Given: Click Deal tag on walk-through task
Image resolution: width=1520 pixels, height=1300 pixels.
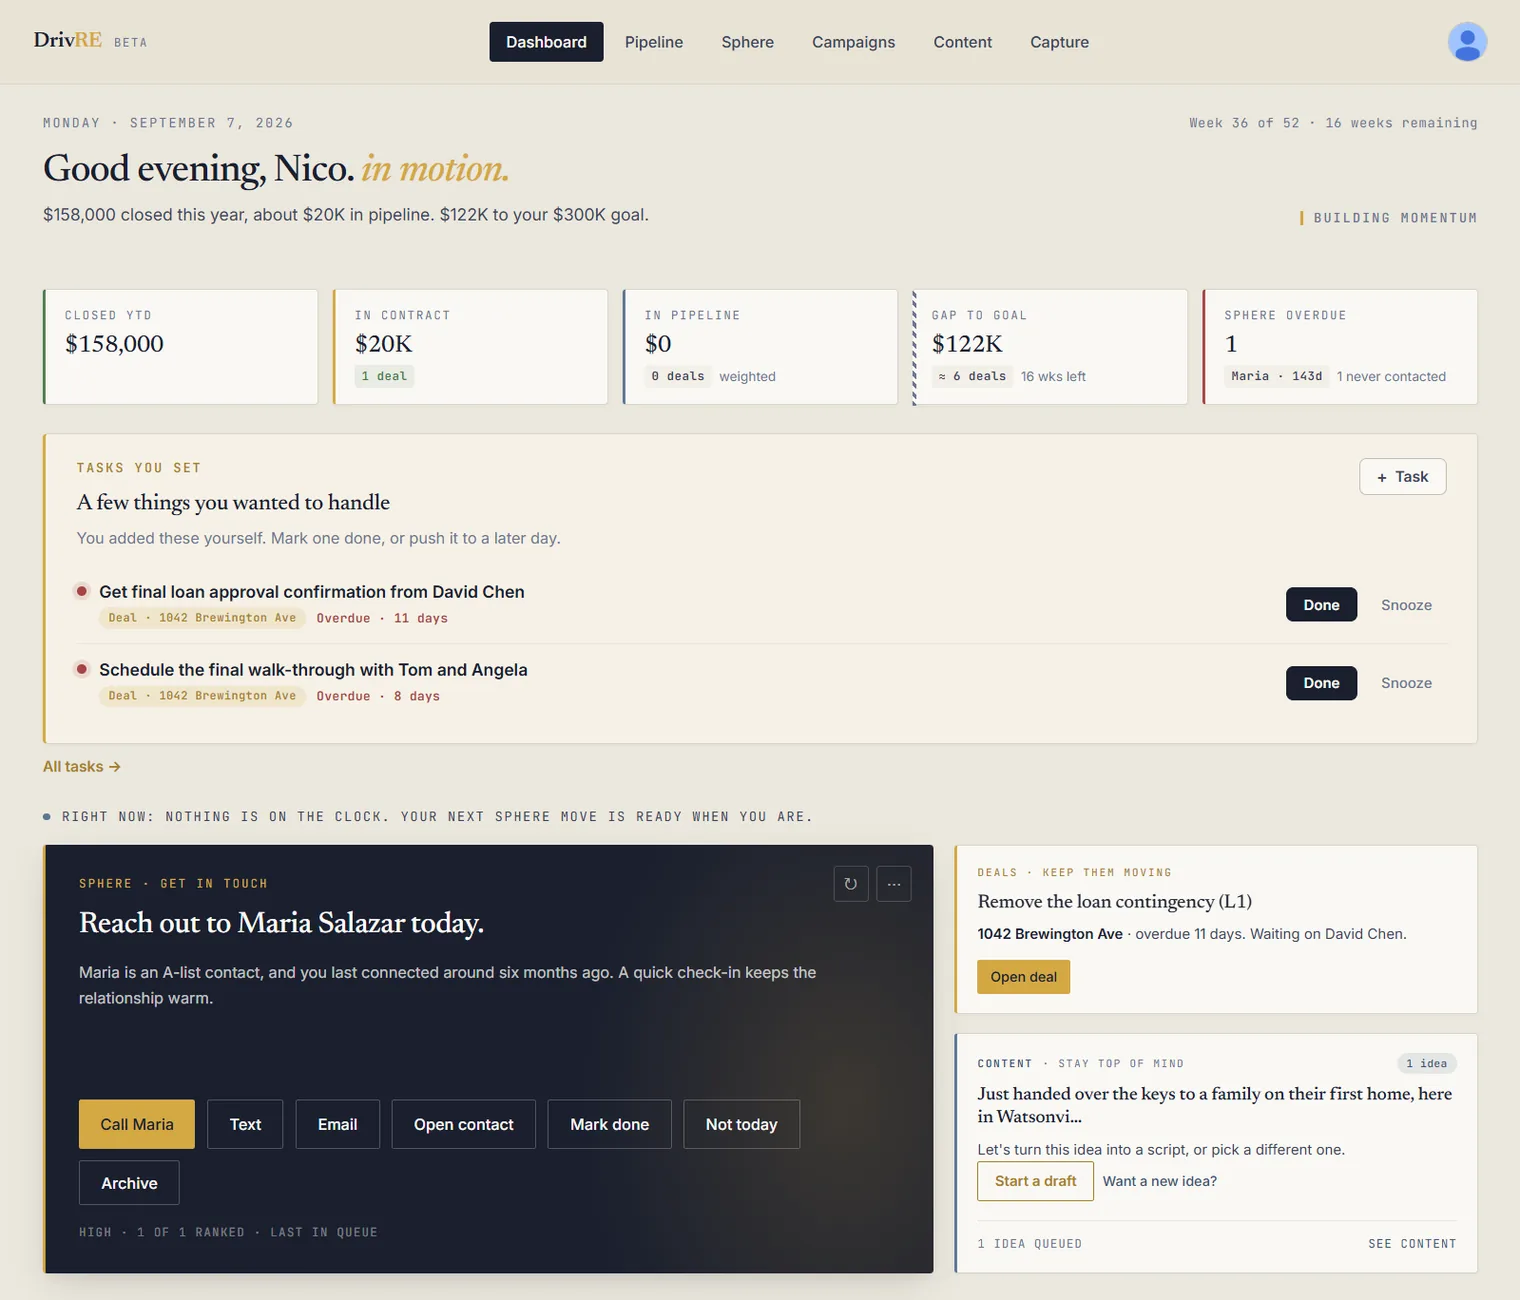Looking at the screenshot, I should [x=202, y=696].
